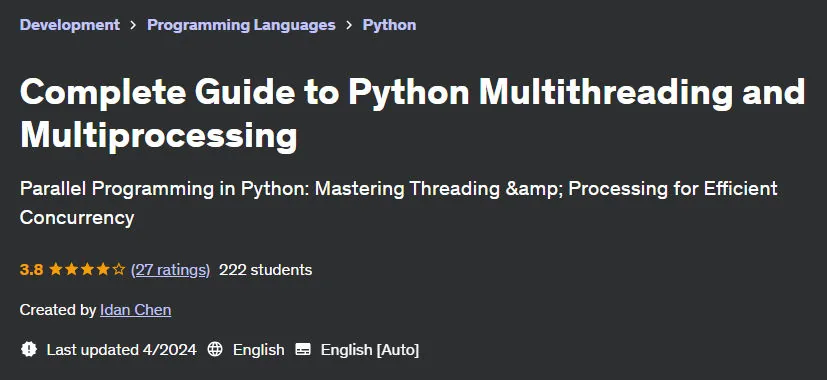Click the globe language icon
827x380 pixels.
pyautogui.click(x=215, y=349)
